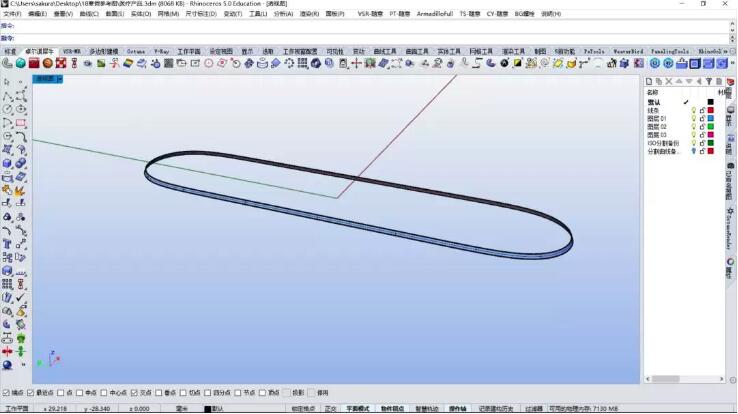
Task: Click the teal gem icon in top toolbar
Action: coord(21,63)
